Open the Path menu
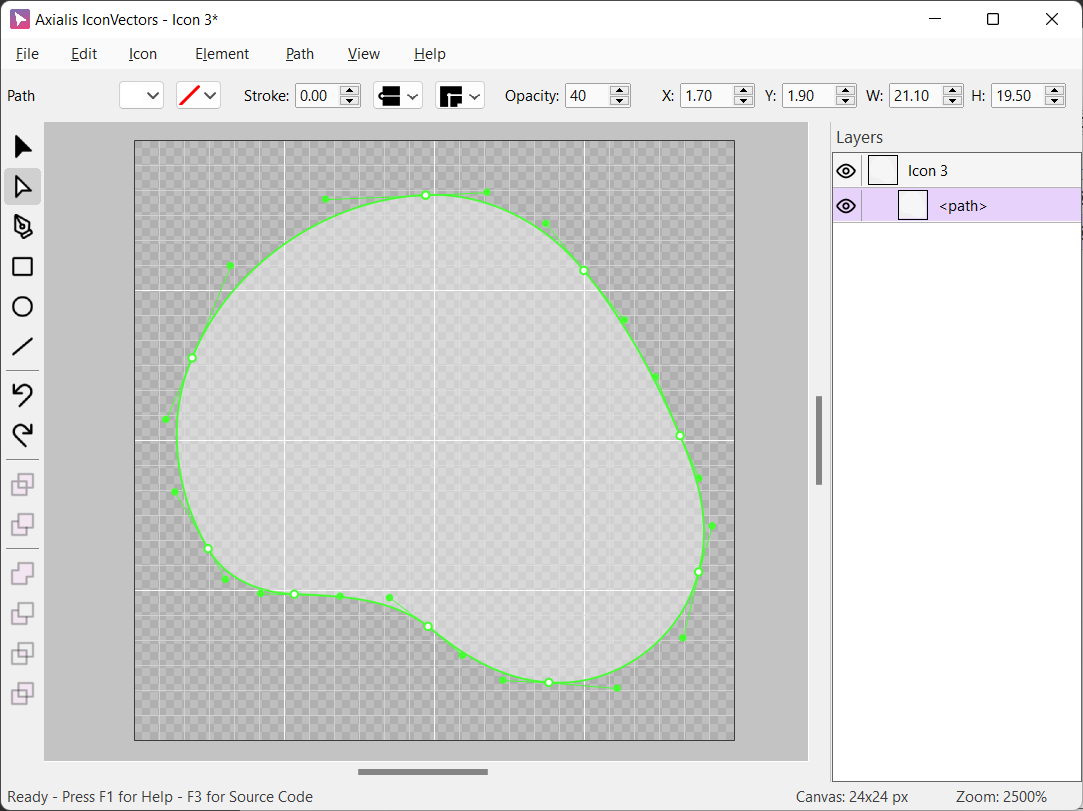 coord(300,54)
